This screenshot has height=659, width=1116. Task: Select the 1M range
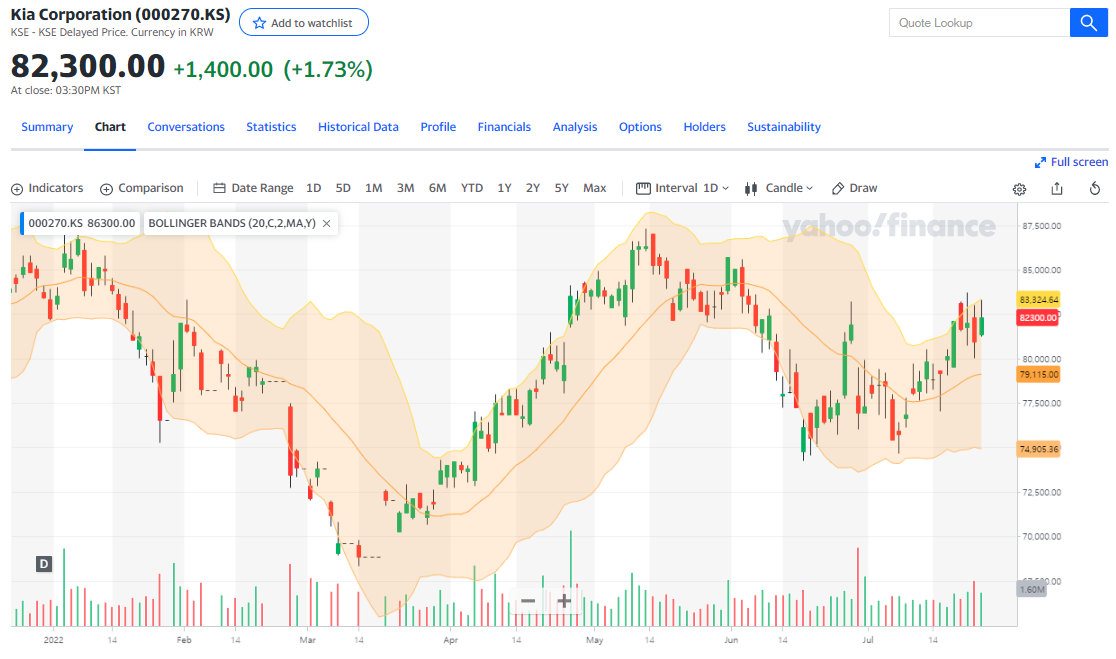coord(374,188)
